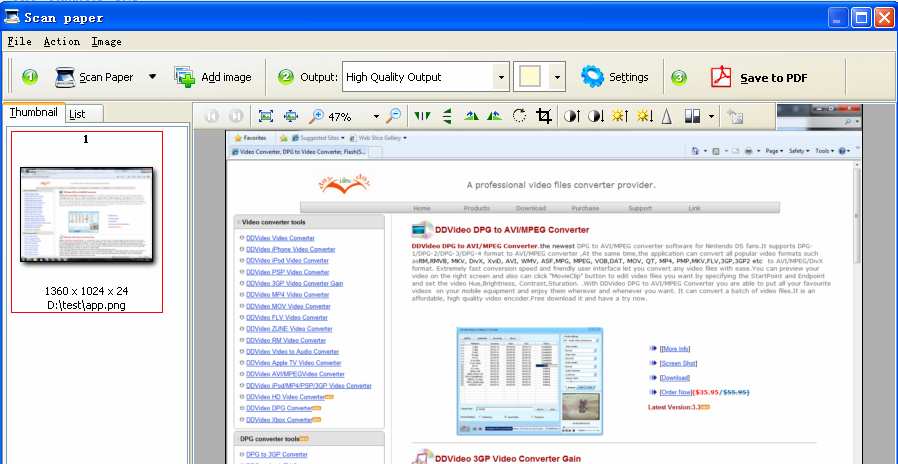Increase image contrast
898x464 pixels.
[572, 116]
